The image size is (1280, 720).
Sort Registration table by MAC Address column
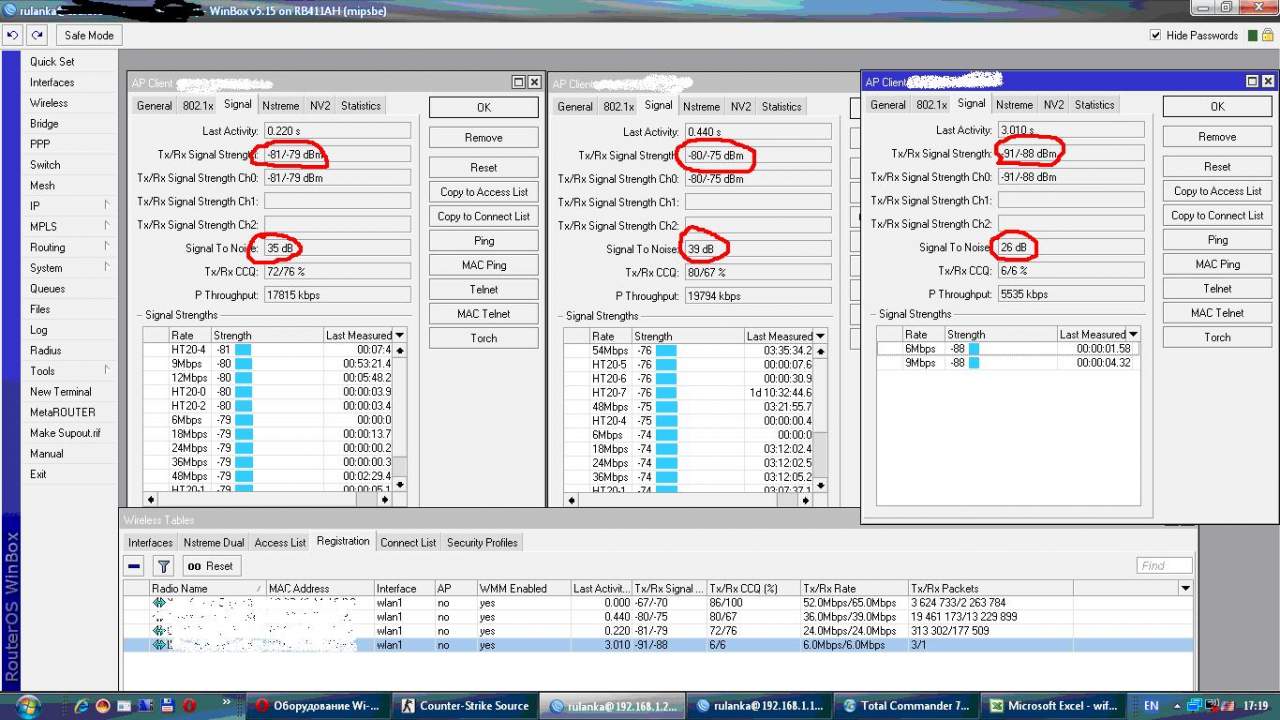pos(319,588)
